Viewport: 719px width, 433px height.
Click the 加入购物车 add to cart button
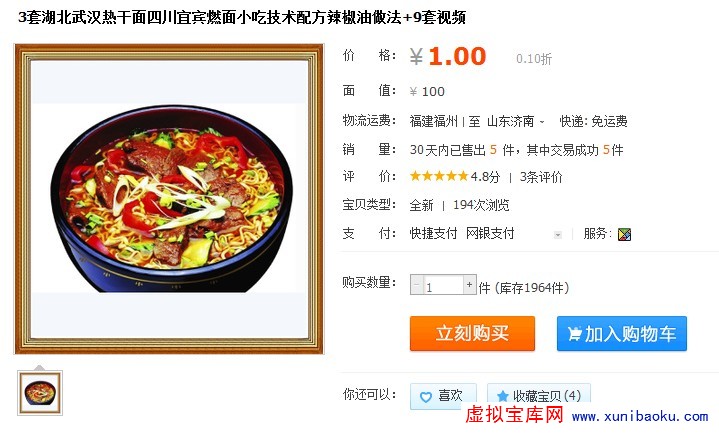click(x=622, y=333)
